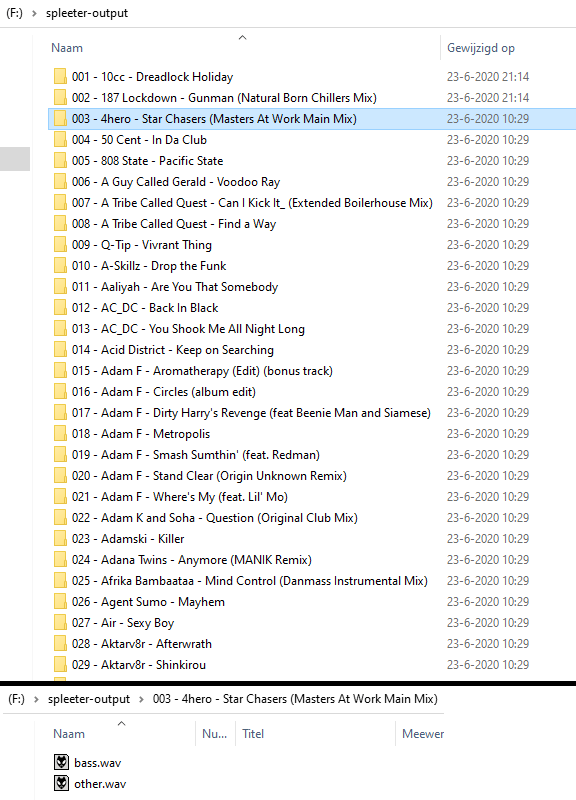Click folder icon for 014 - Acid District
Image resolution: width=576 pixels, height=800 pixels.
tap(60, 349)
